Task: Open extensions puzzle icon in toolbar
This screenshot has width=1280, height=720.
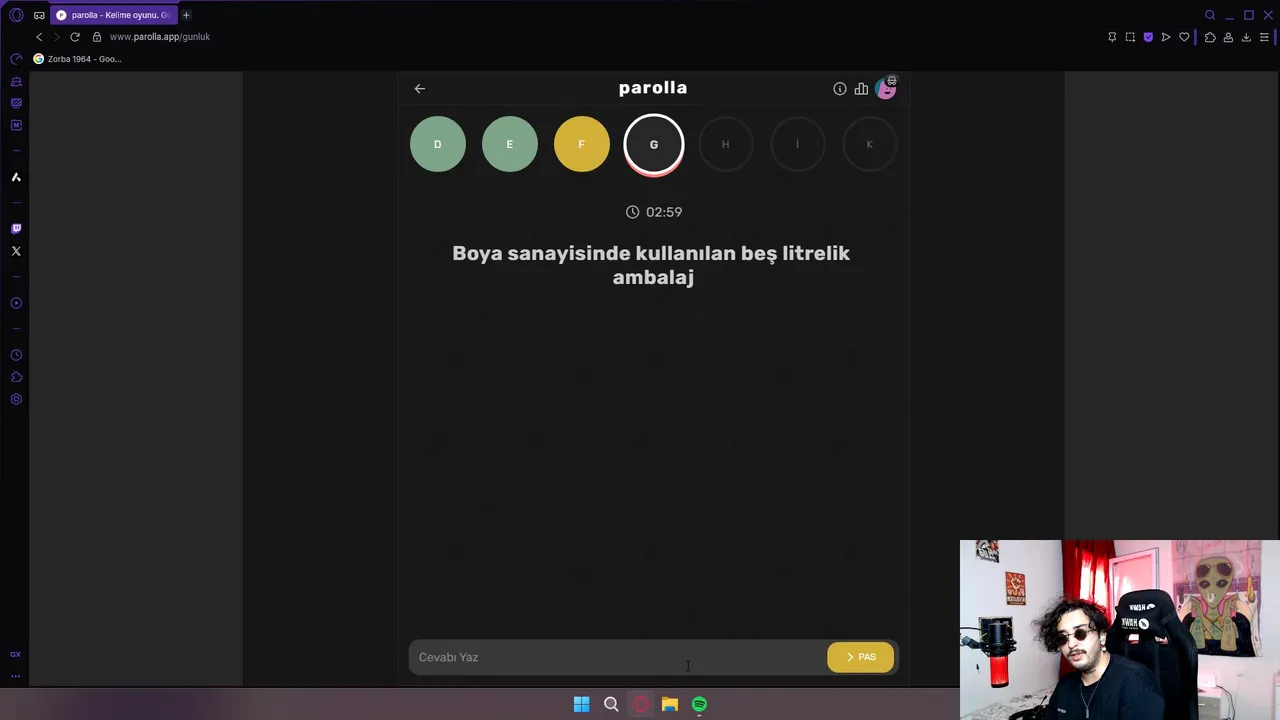Action: [x=1210, y=37]
